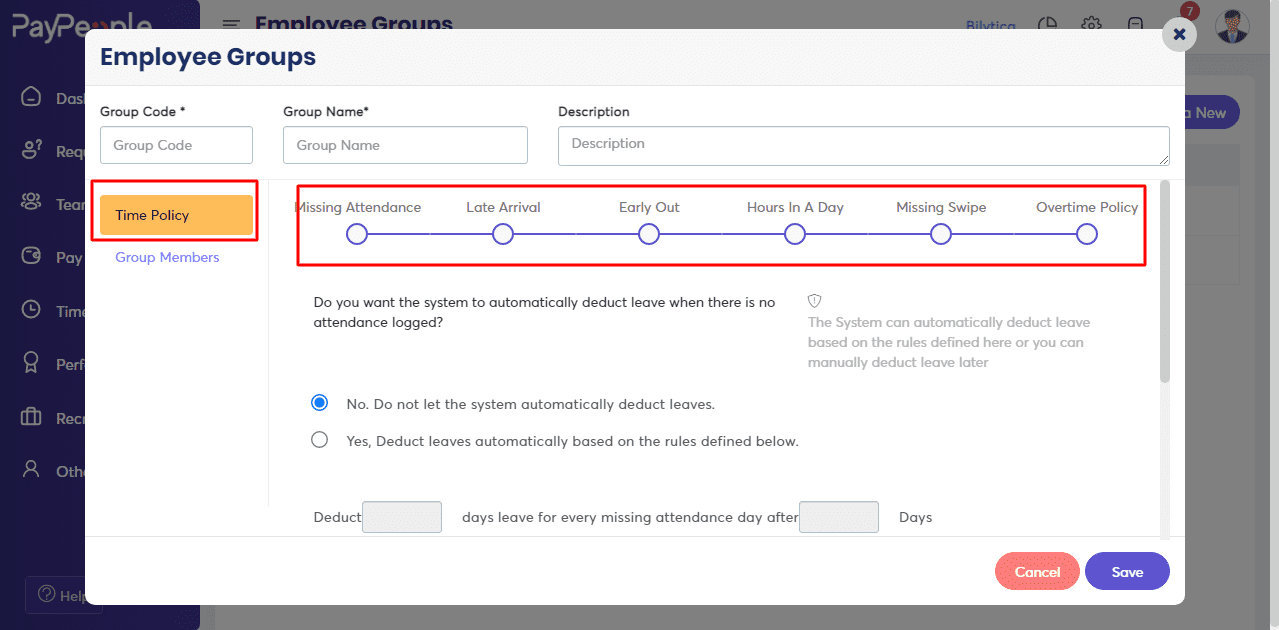
Task: Select 'No. Do not let the system' radio option
Action: coord(320,403)
